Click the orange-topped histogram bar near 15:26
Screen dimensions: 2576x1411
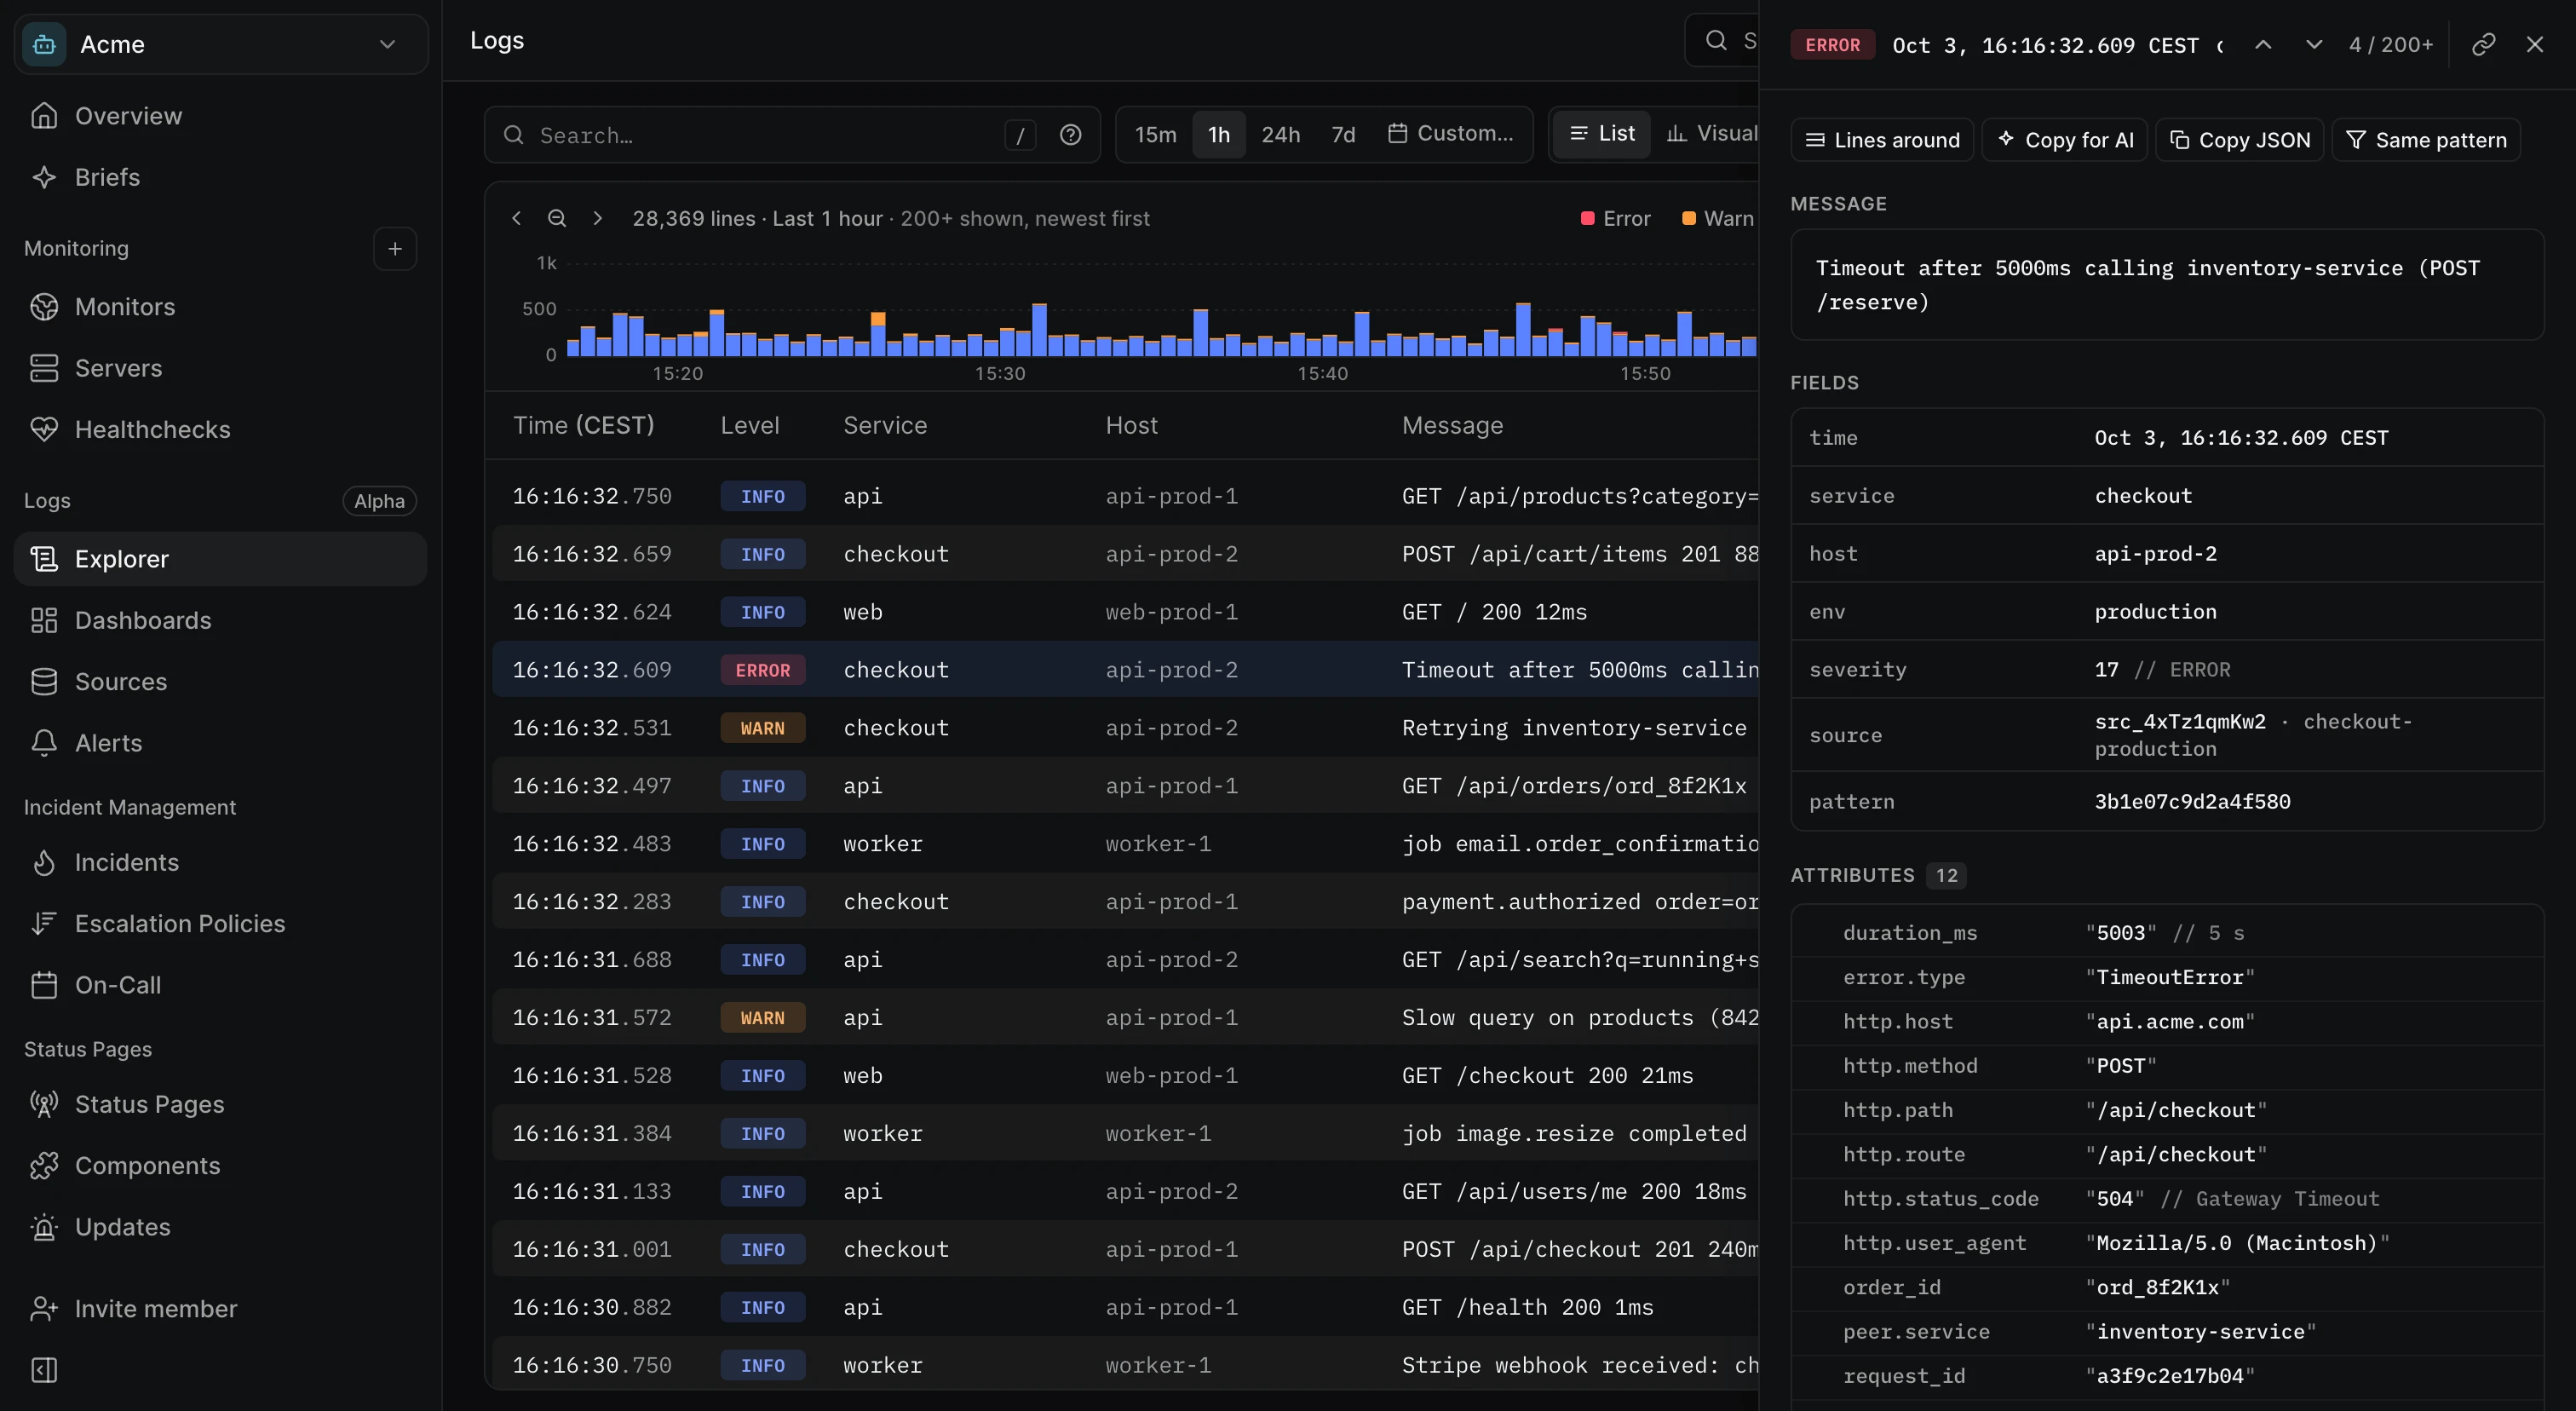coord(877,333)
